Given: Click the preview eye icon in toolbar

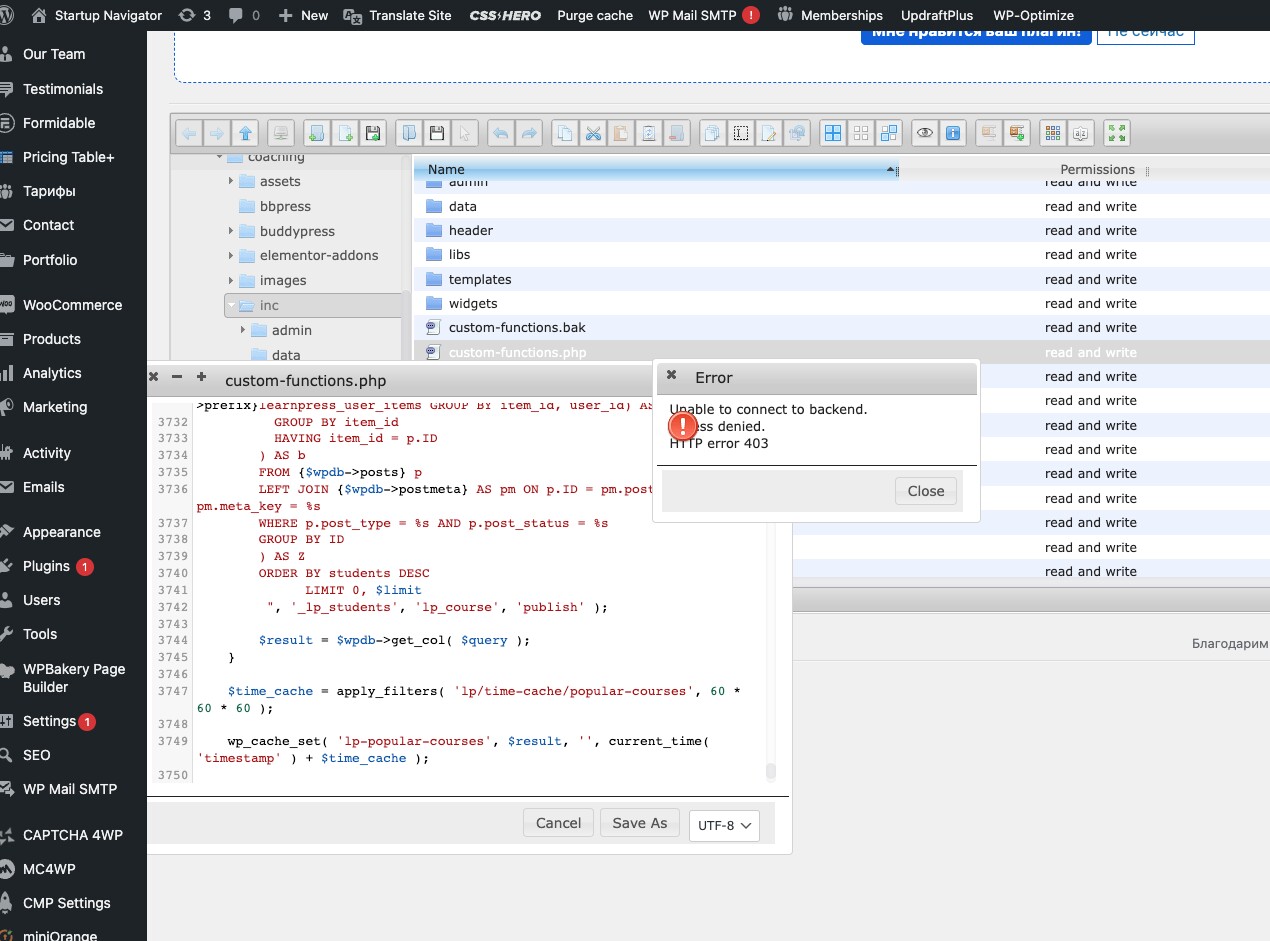Looking at the screenshot, I should pyautogui.click(x=925, y=133).
